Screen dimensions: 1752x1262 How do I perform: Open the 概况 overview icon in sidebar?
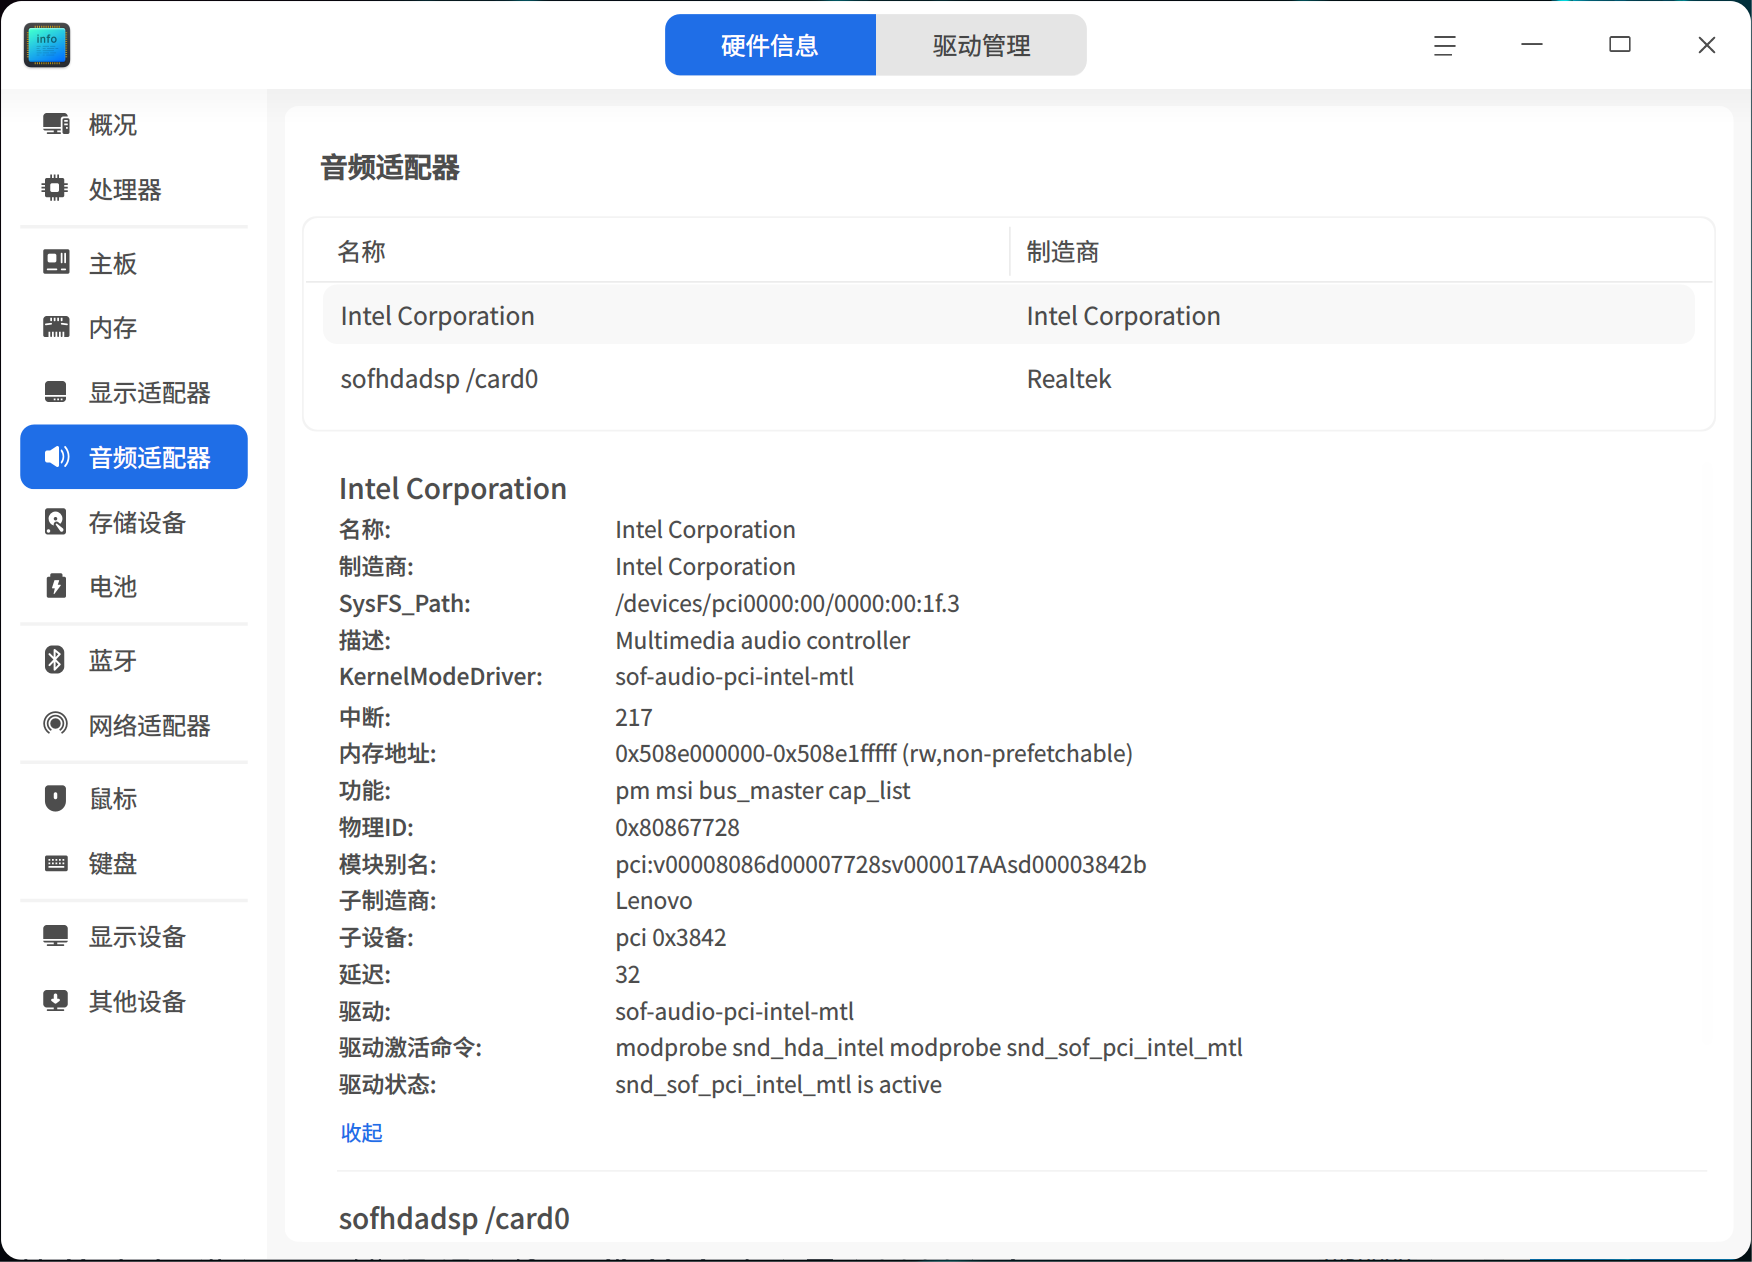point(56,124)
